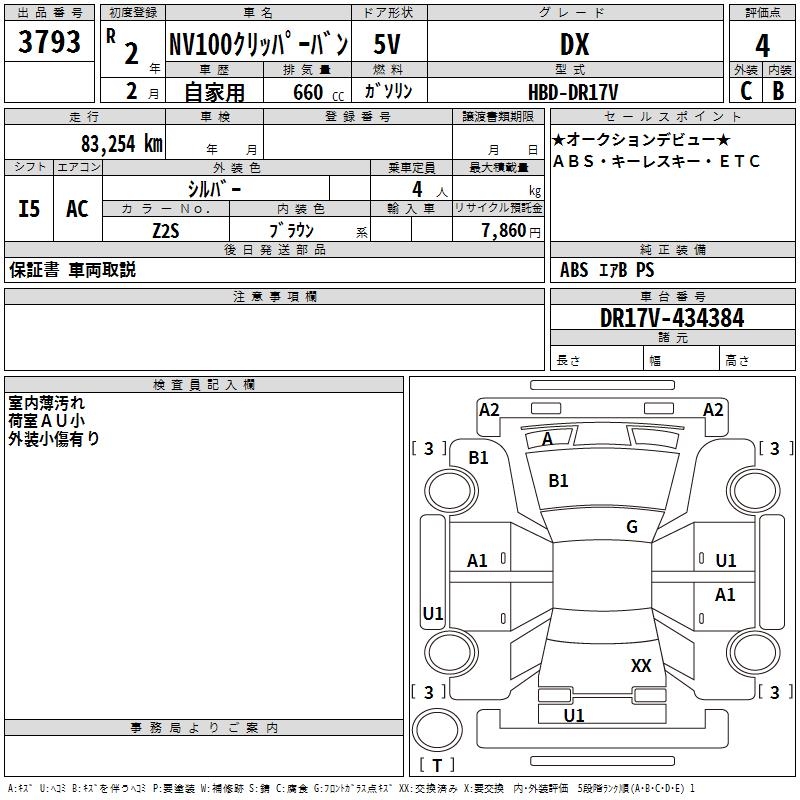Select the lot number 3793 field
800x800 pixels.
pyautogui.click(x=50, y=44)
